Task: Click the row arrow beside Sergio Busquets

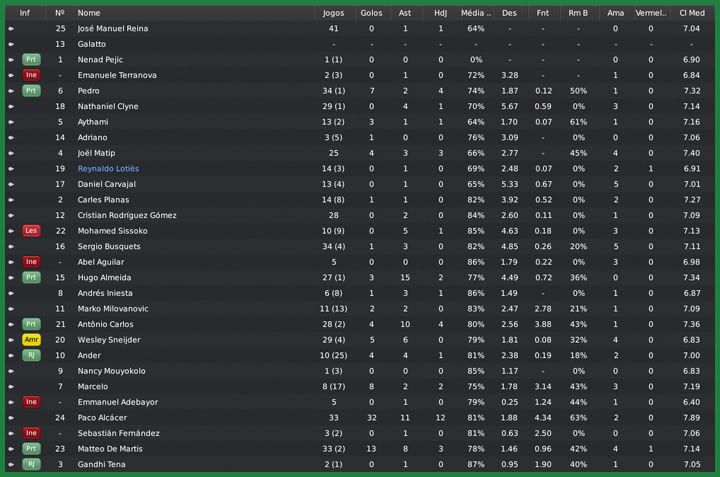Action: coord(11,247)
